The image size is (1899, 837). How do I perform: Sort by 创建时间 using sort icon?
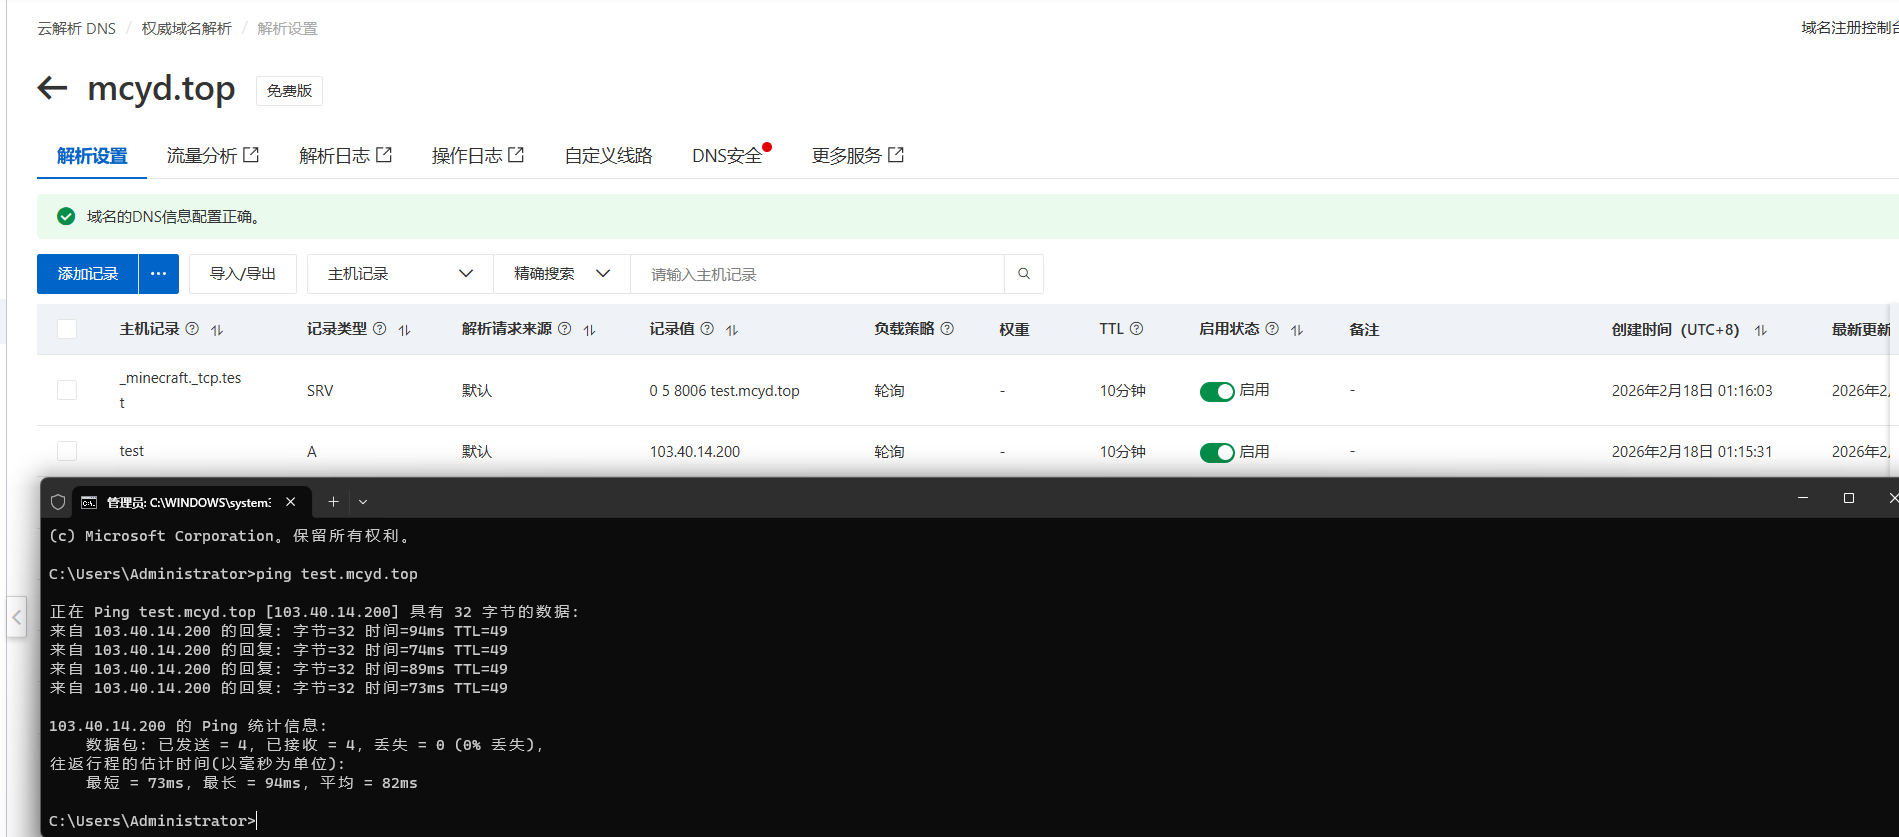[x=1761, y=330]
